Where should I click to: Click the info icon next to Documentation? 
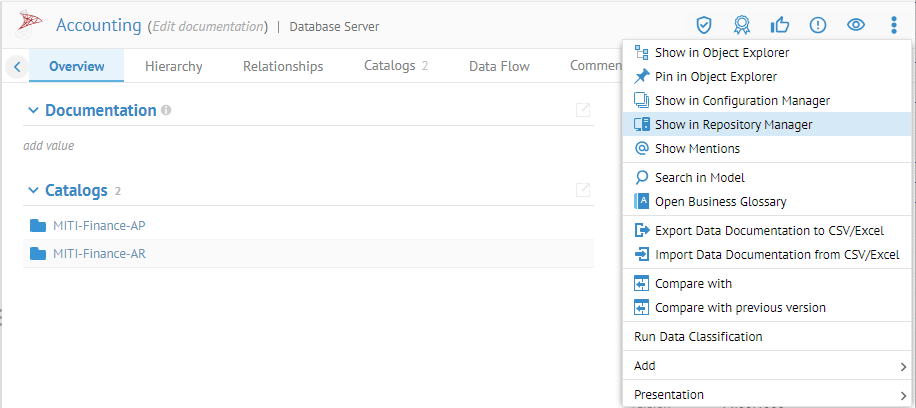point(166,110)
